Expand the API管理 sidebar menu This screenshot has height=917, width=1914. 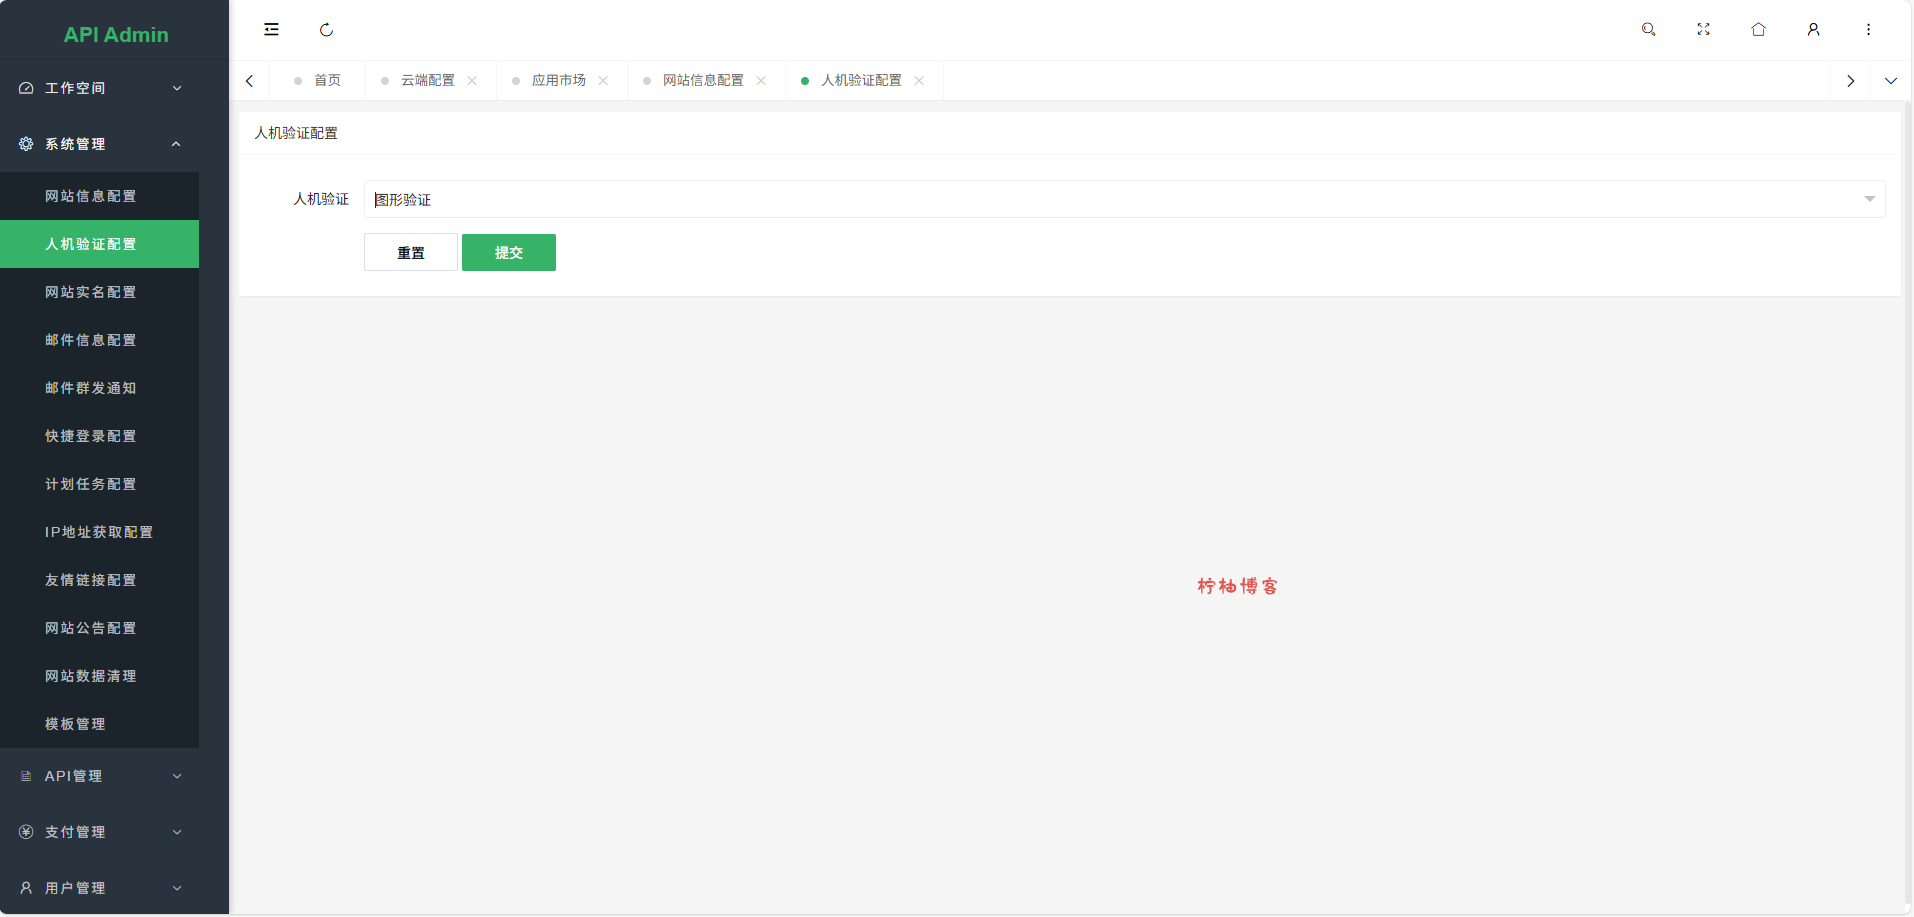click(x=100, y=776)
